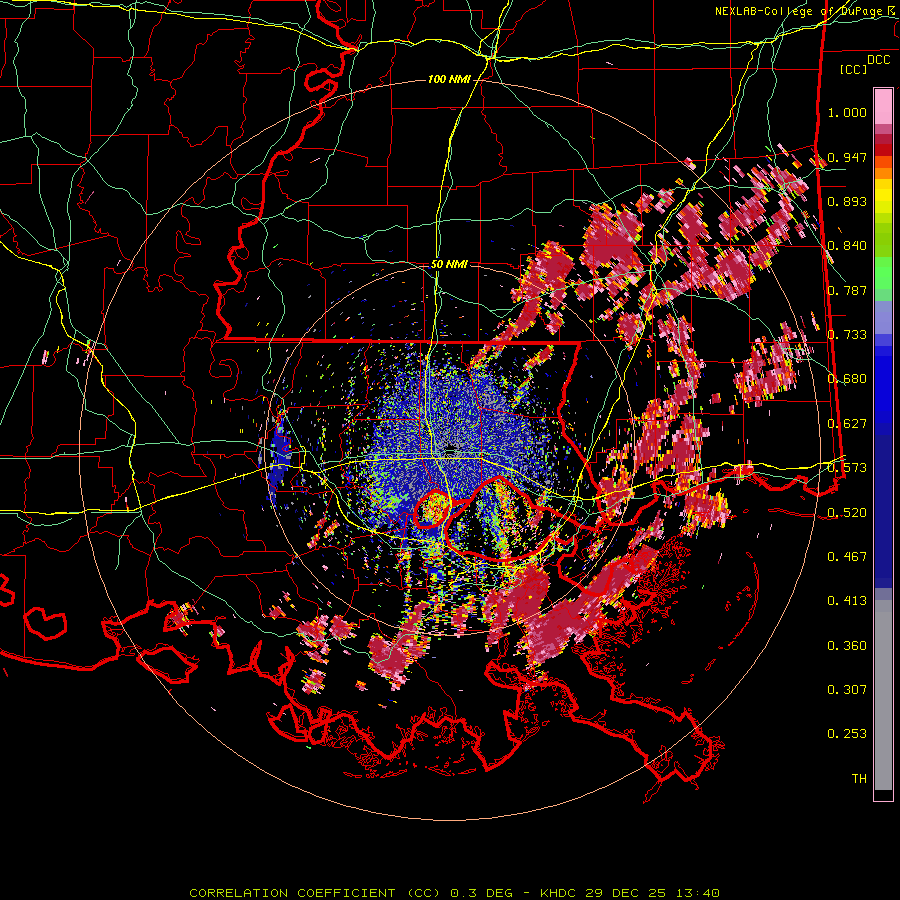The image size is (900, 900).
Task: Pick the gray low-value segment of color bar
Action: click(x=883, y=695)
